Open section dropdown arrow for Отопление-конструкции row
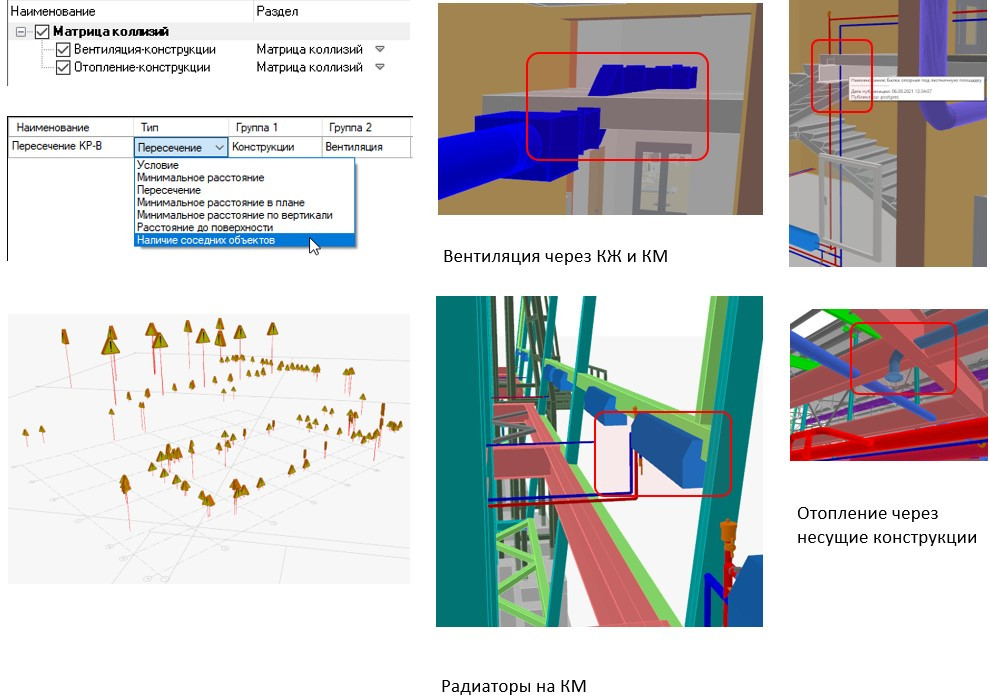The height and width of the screenshot is (696, 990). (x=379, y=67)
